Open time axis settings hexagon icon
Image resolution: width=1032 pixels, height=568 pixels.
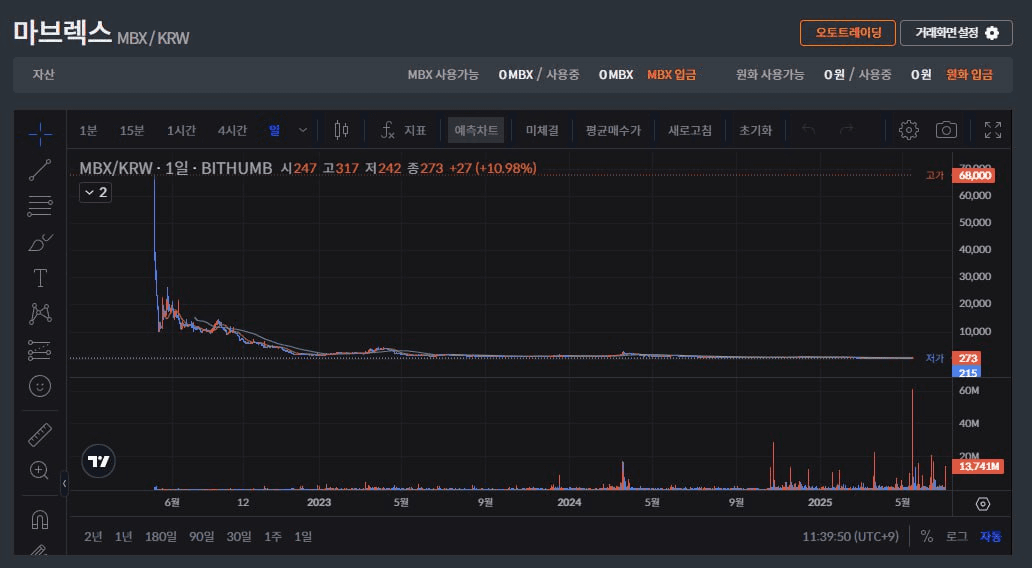coord(983,503)
